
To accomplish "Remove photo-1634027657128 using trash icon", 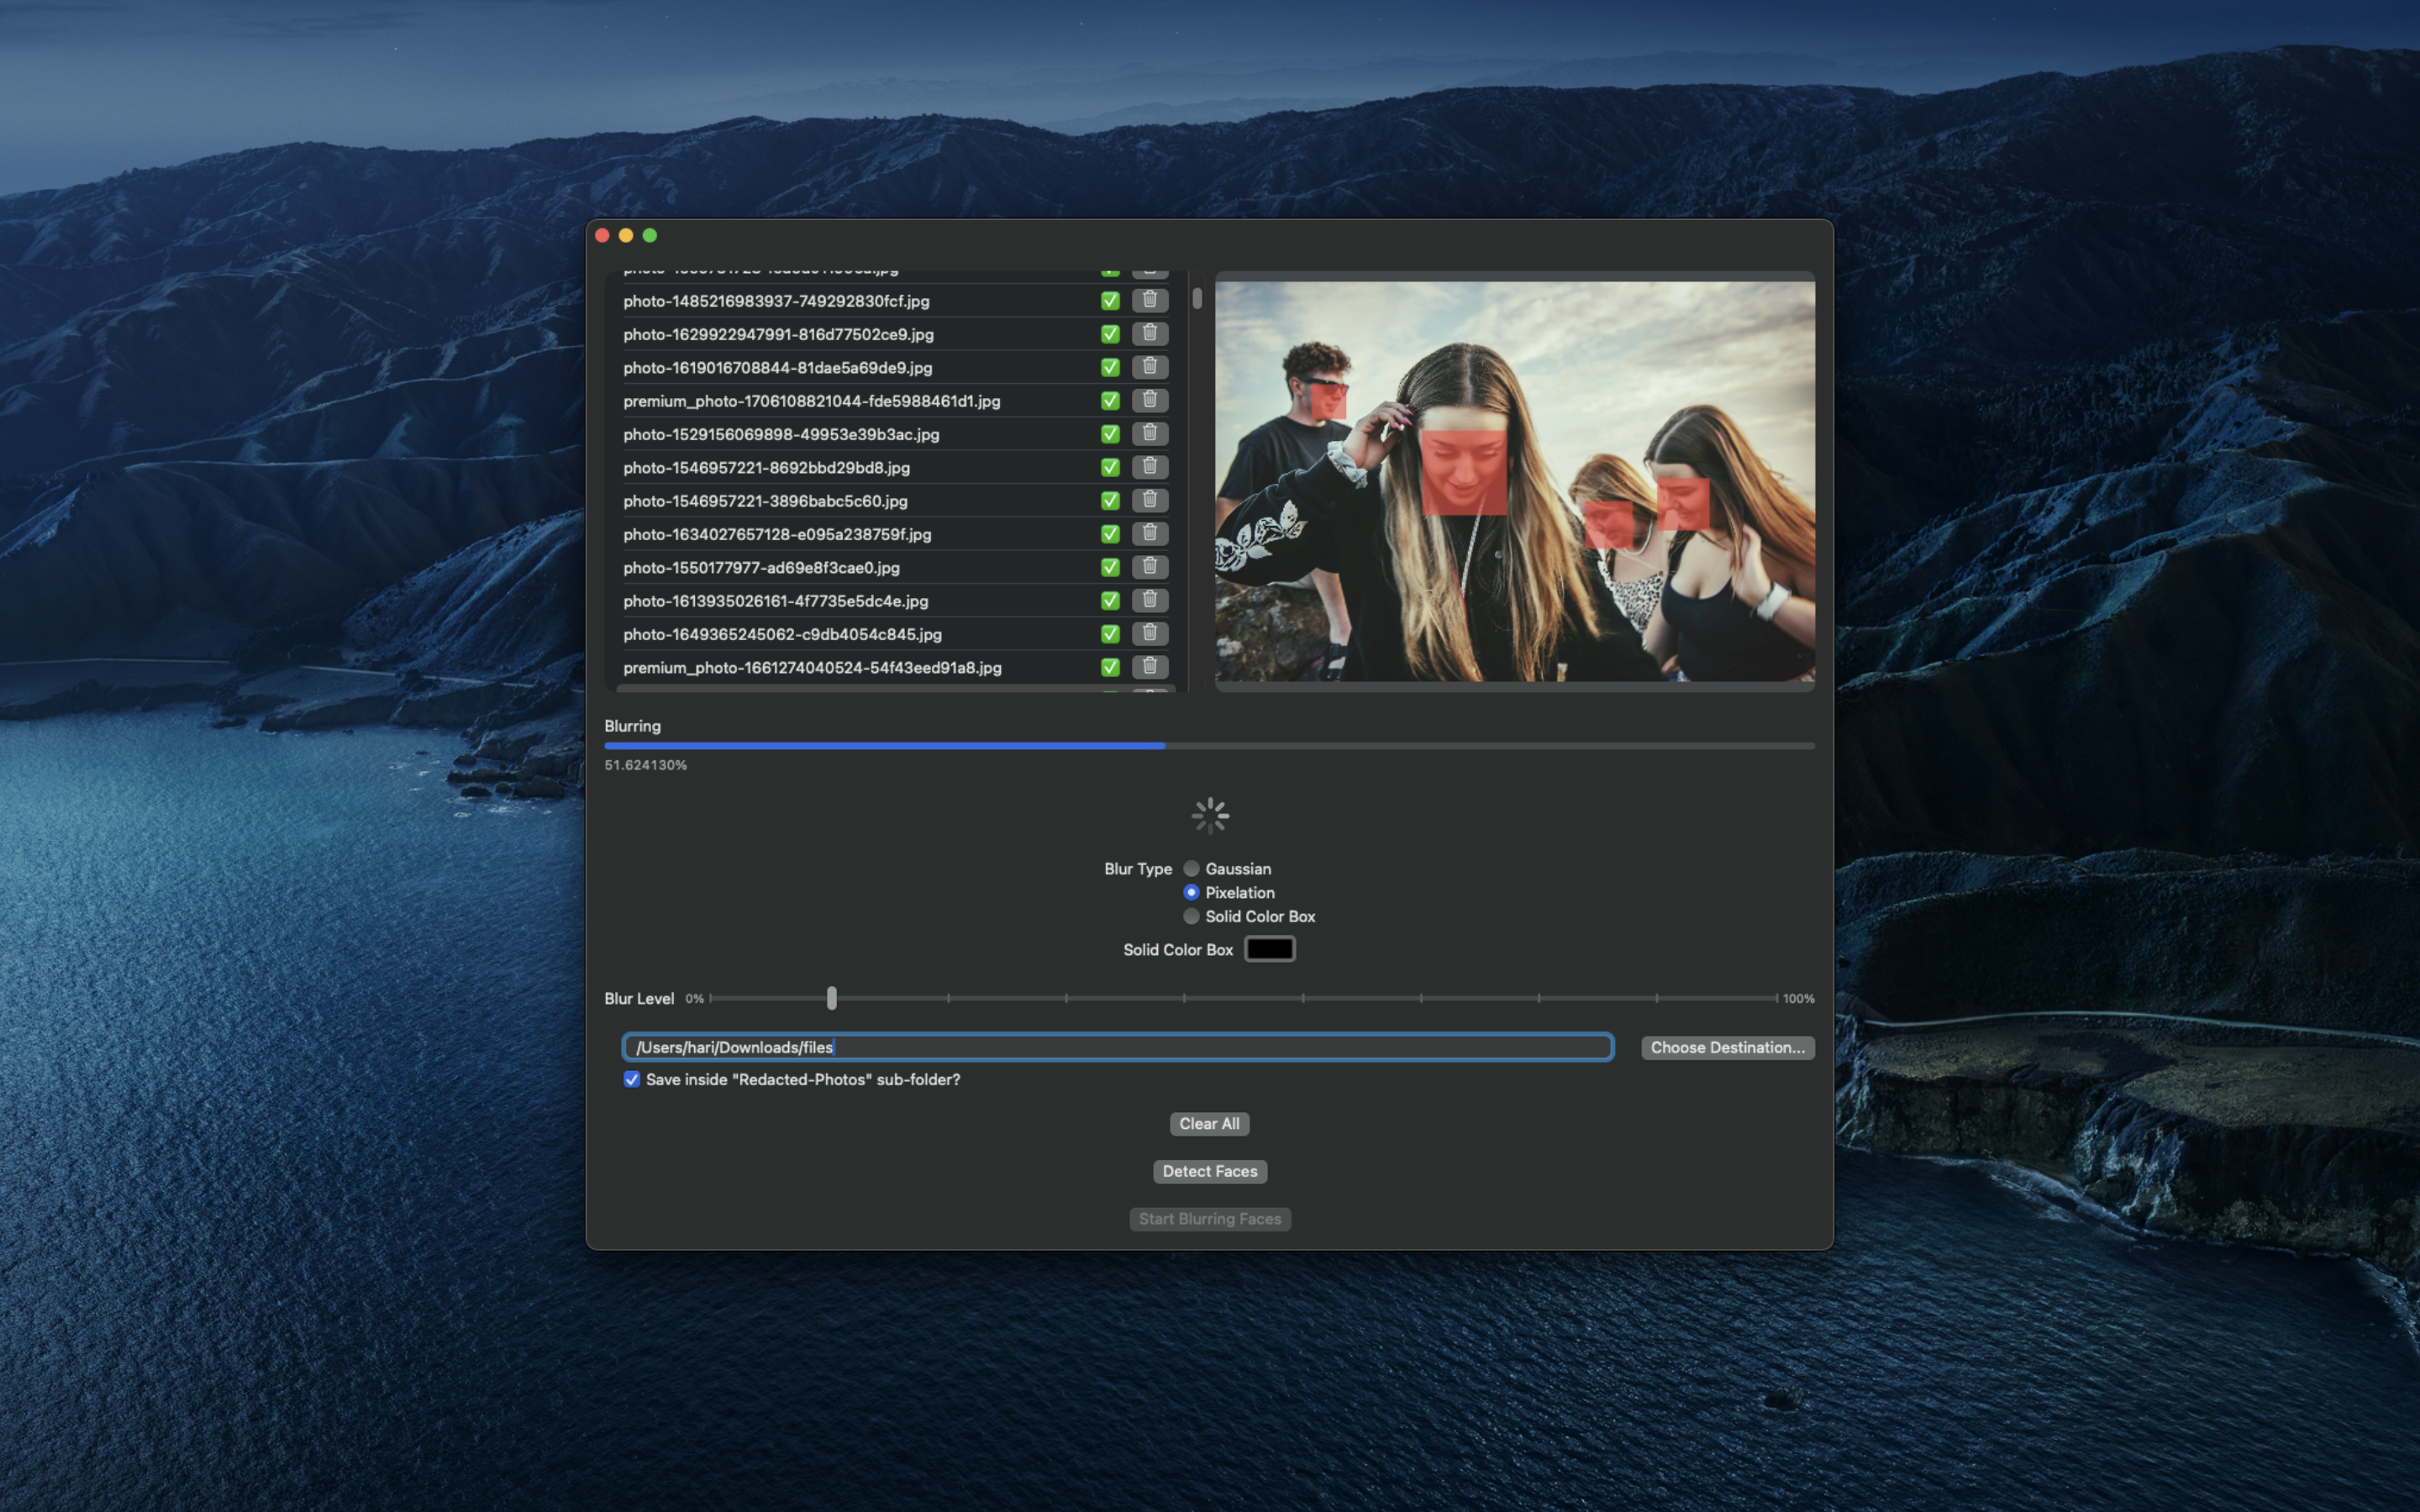I will [1149, 533].
